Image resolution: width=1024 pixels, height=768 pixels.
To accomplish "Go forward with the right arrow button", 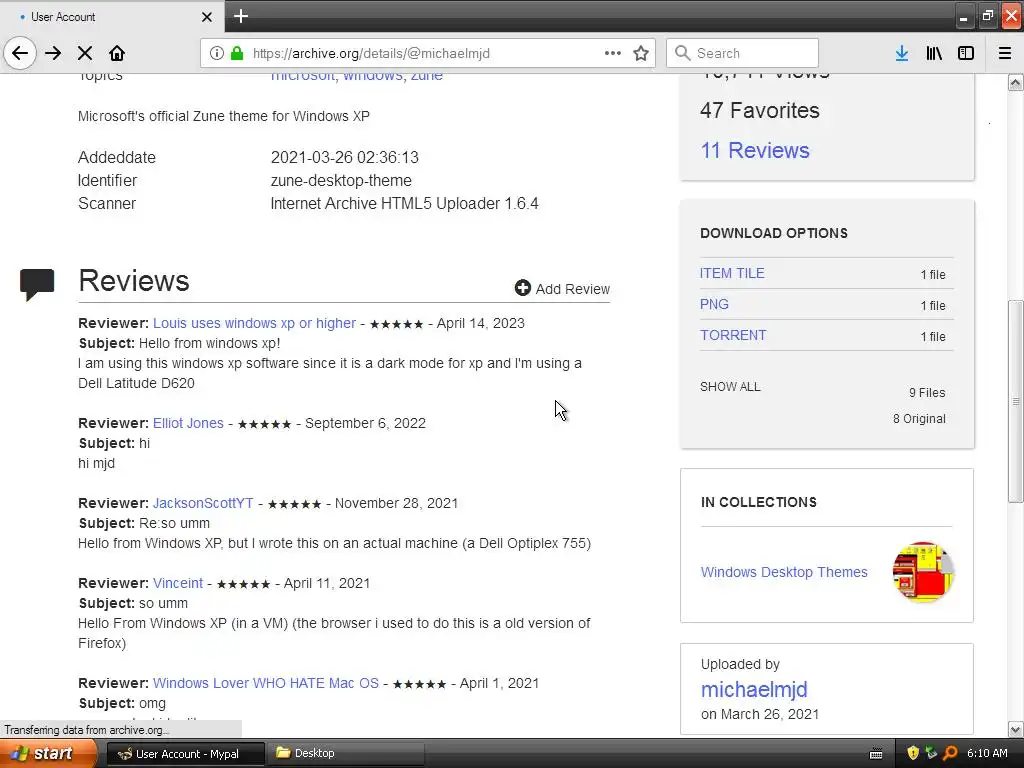I will [53, 53].
